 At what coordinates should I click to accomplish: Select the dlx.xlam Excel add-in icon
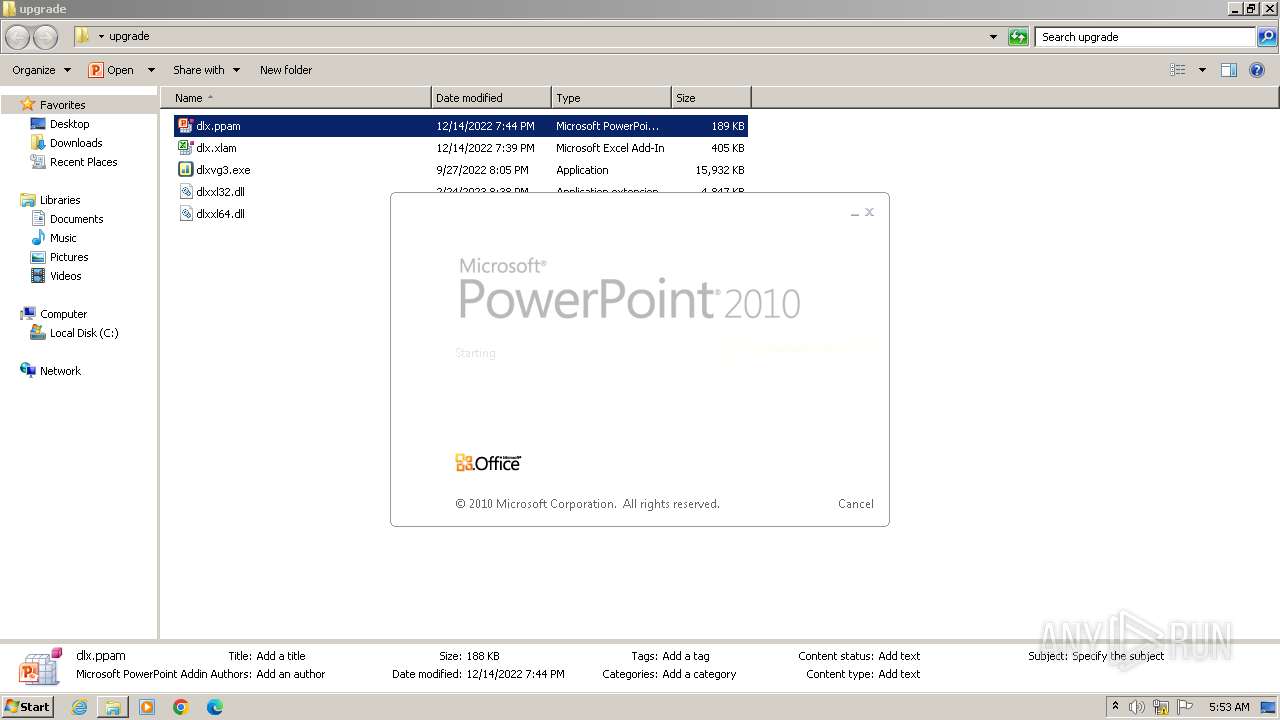186,148
